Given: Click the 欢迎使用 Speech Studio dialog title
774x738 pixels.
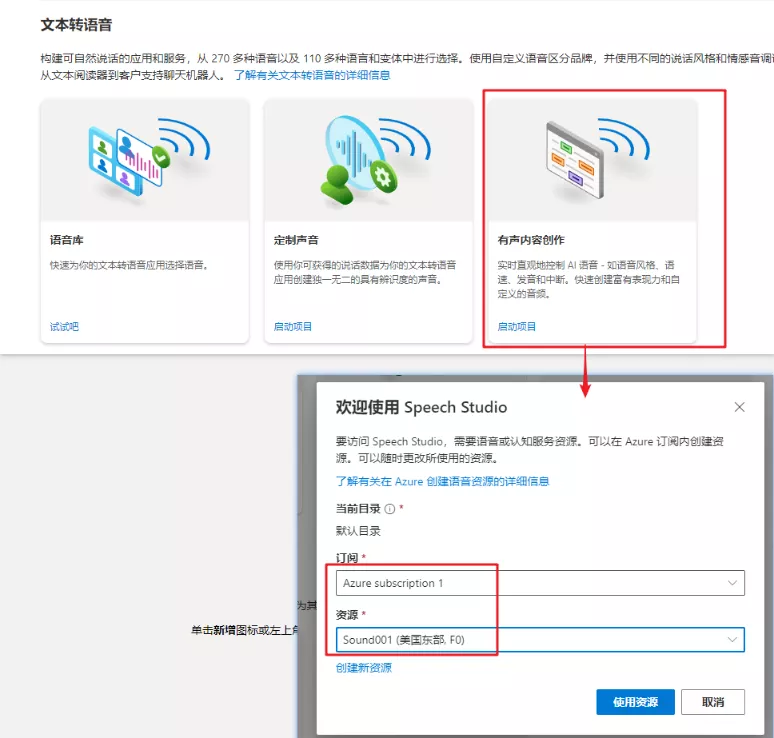Looking at the screenshot, I should pyautogui.click(x=422, y=407).
